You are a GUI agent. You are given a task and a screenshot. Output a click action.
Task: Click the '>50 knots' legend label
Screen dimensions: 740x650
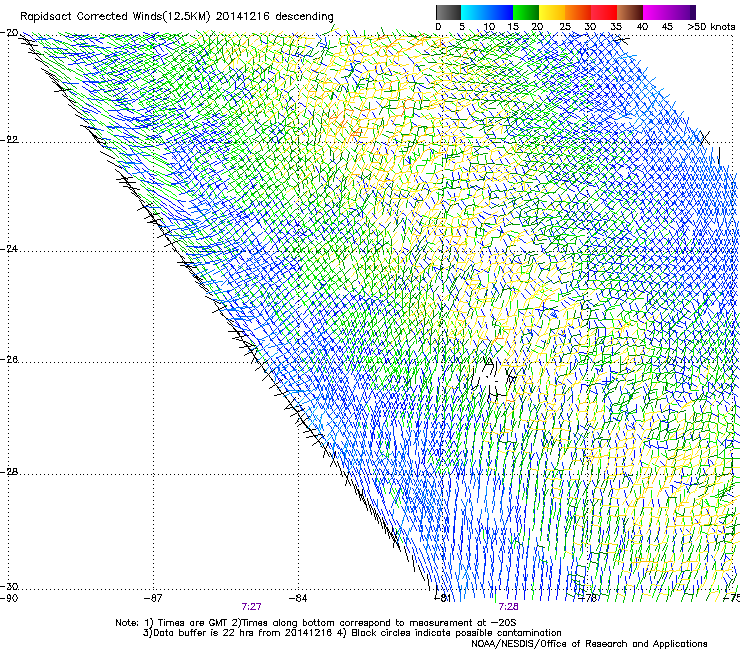coord(711,27)
